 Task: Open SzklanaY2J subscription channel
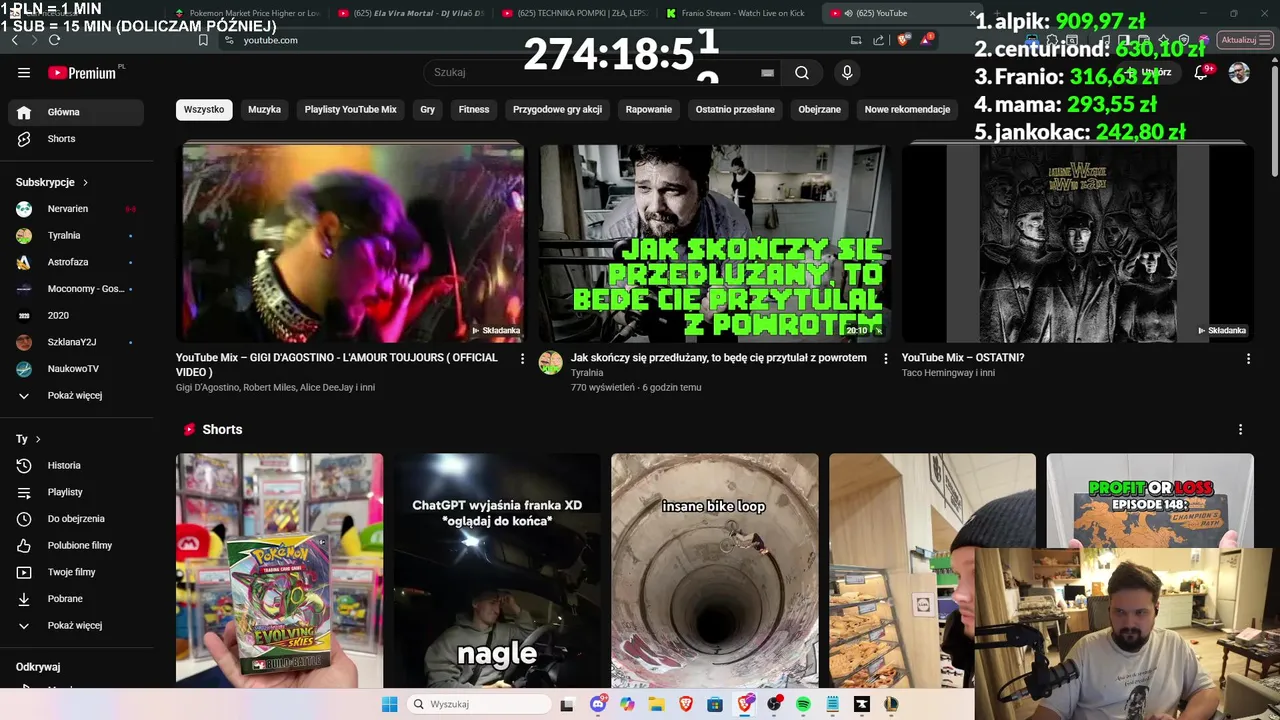(76, 342)
